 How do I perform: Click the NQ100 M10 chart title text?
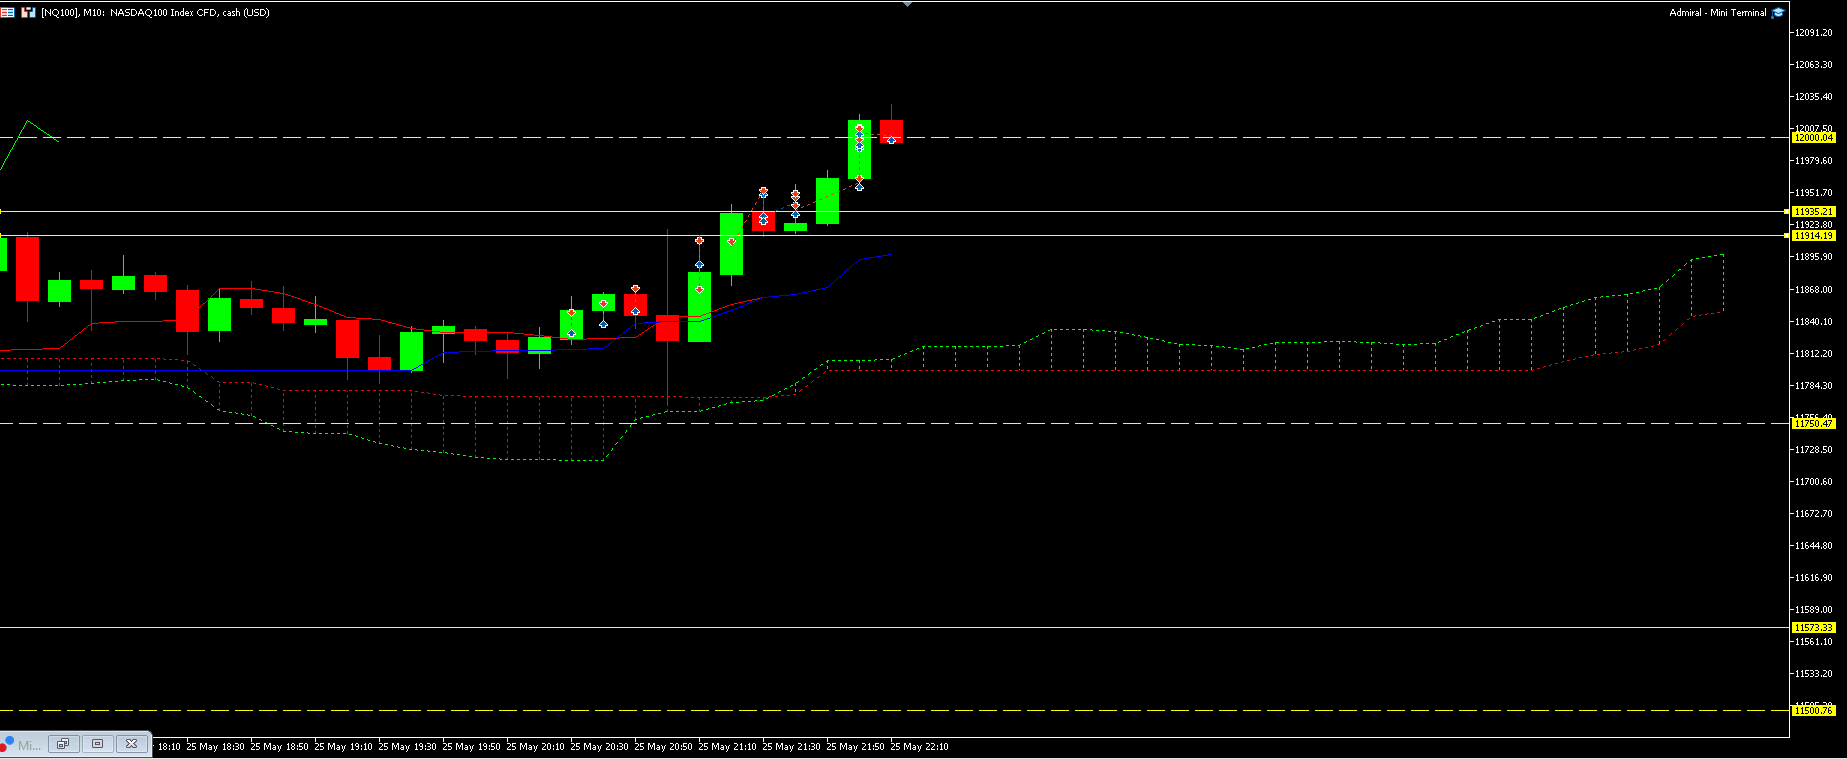[x=155, y=13]
